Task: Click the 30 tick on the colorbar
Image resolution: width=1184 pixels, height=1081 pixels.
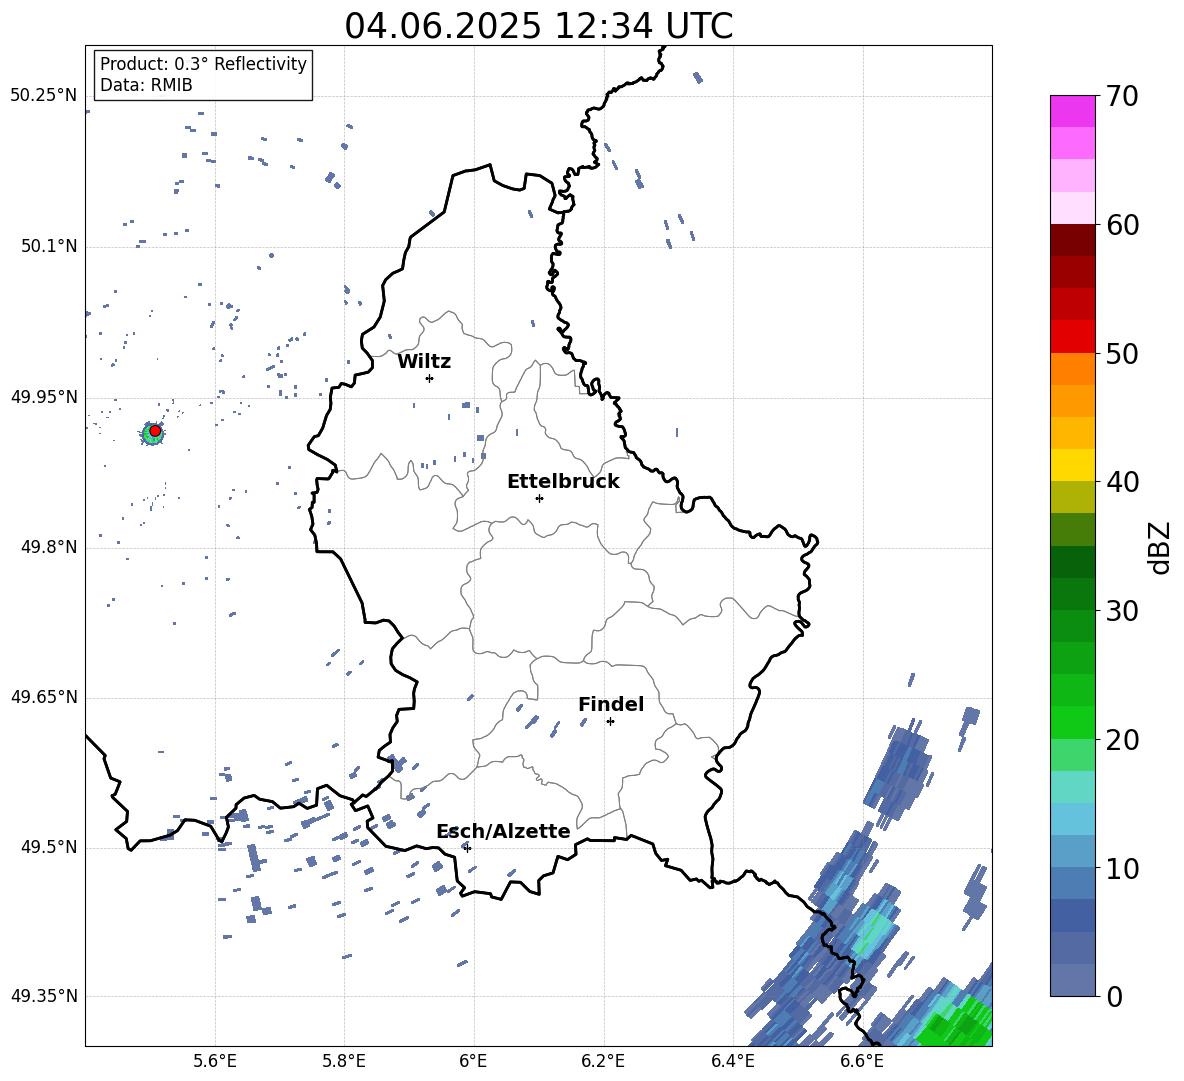Action: coord(1122,611)
